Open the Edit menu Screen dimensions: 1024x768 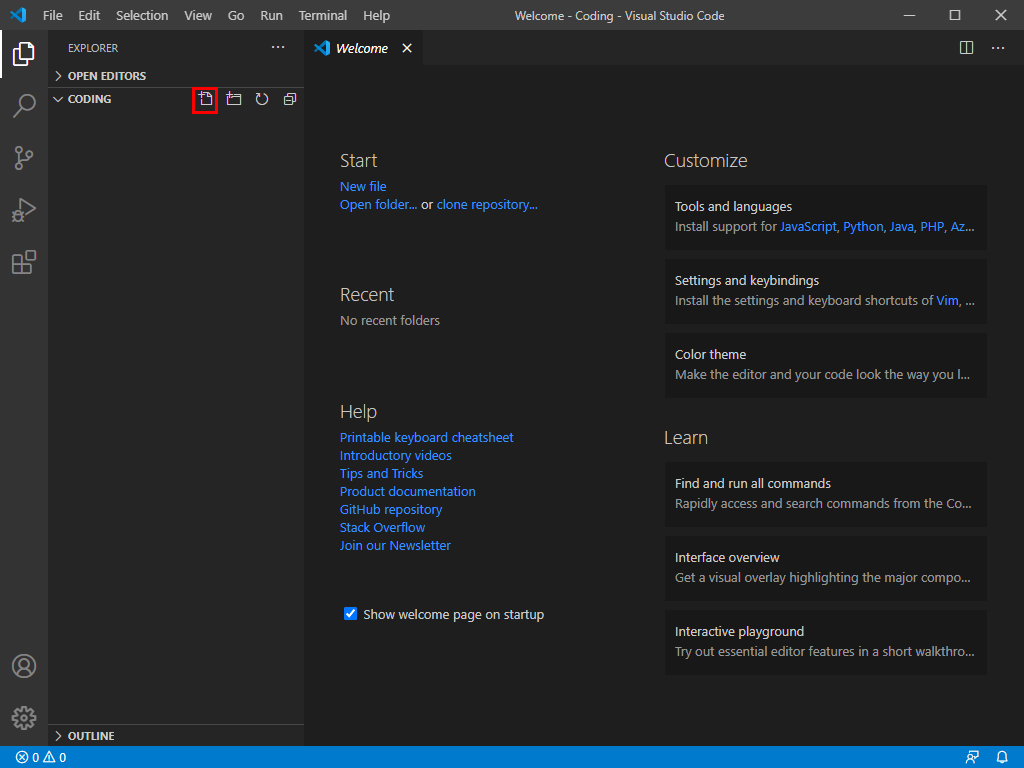[x=89, y=15]
